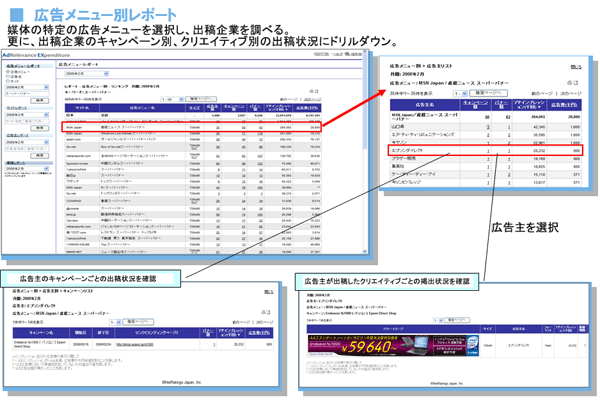The image size is (600, 409).
Task: Click the nikkansports.com row with 全VIEWページ rotation
Action: click(x=193, y=156)
